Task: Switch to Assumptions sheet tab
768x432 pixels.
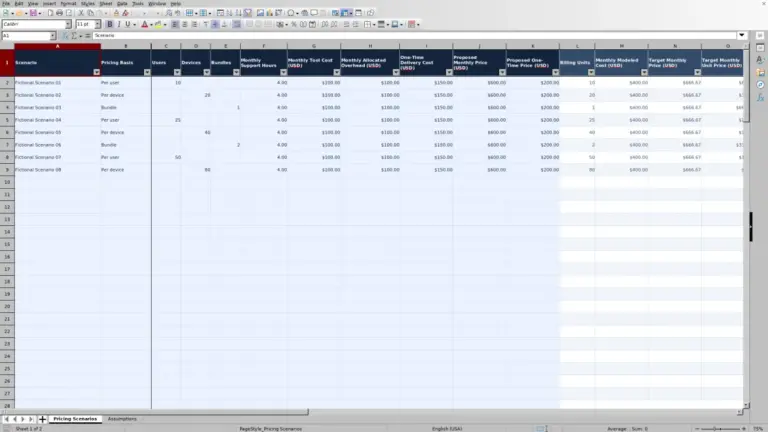Action: tap(122, 419)
